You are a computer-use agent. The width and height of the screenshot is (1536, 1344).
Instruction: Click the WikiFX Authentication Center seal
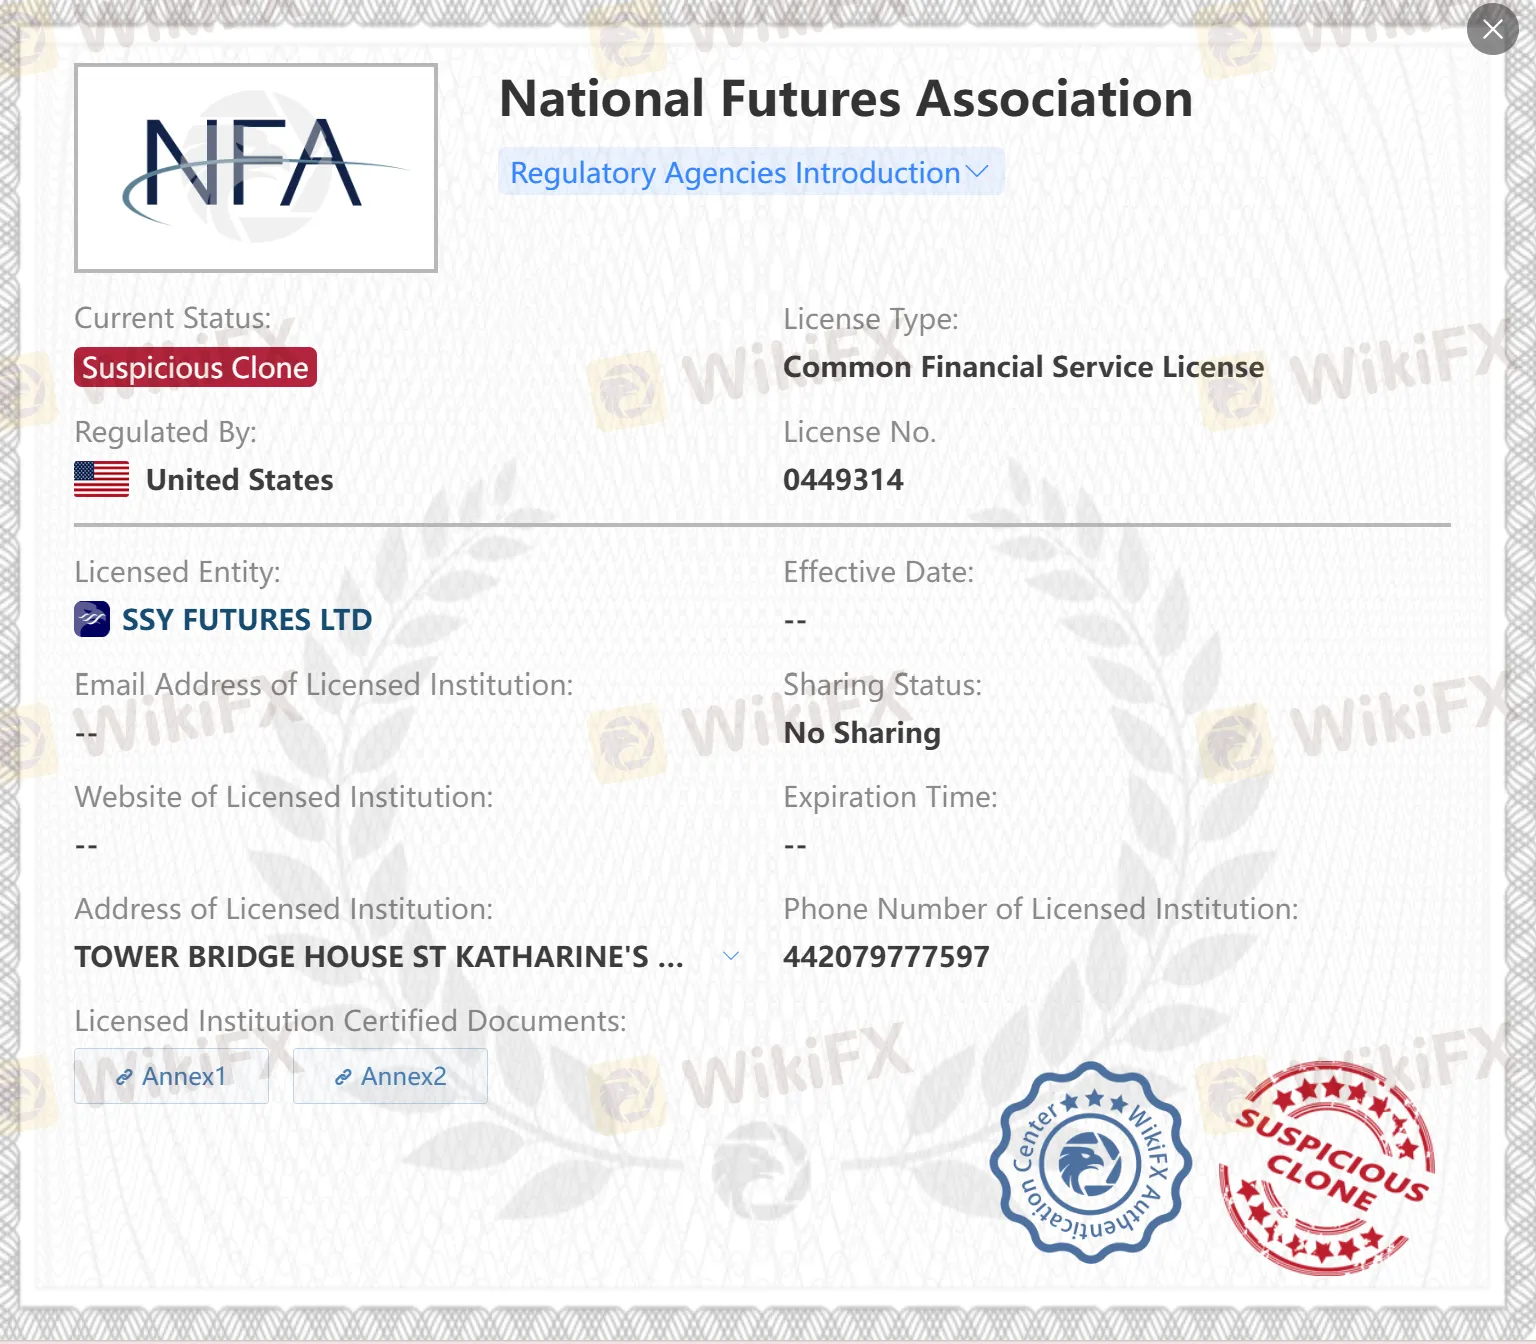(1090, 1162)
